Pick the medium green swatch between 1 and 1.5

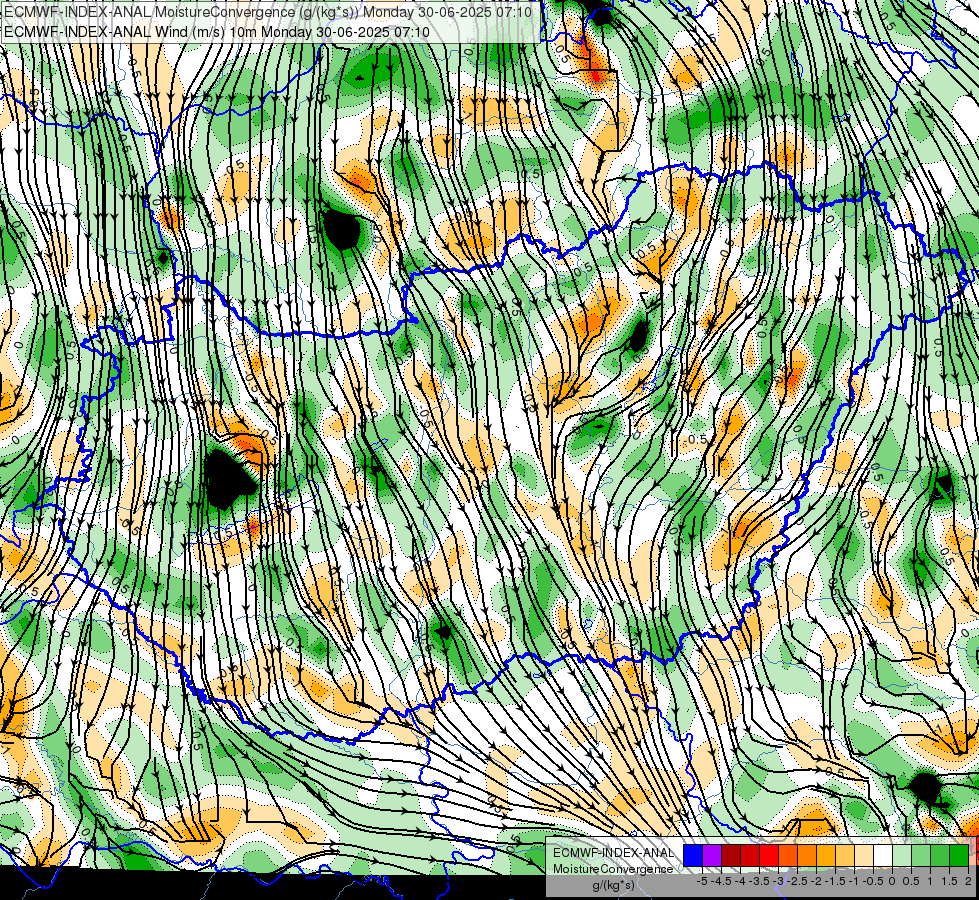click(940, 855)
